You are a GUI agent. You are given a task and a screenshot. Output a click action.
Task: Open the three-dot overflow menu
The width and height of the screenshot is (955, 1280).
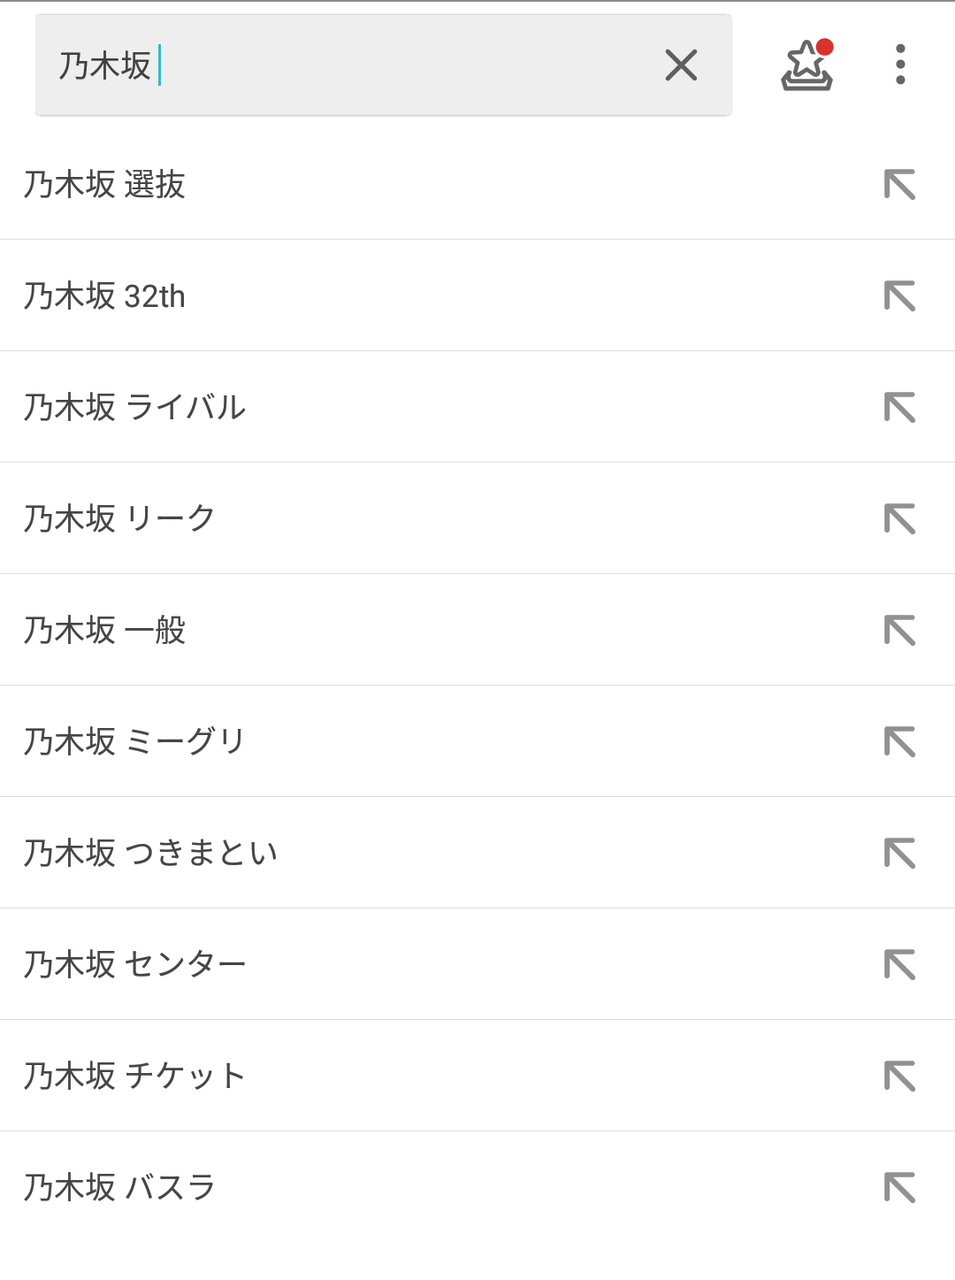(x=900, y=65)
